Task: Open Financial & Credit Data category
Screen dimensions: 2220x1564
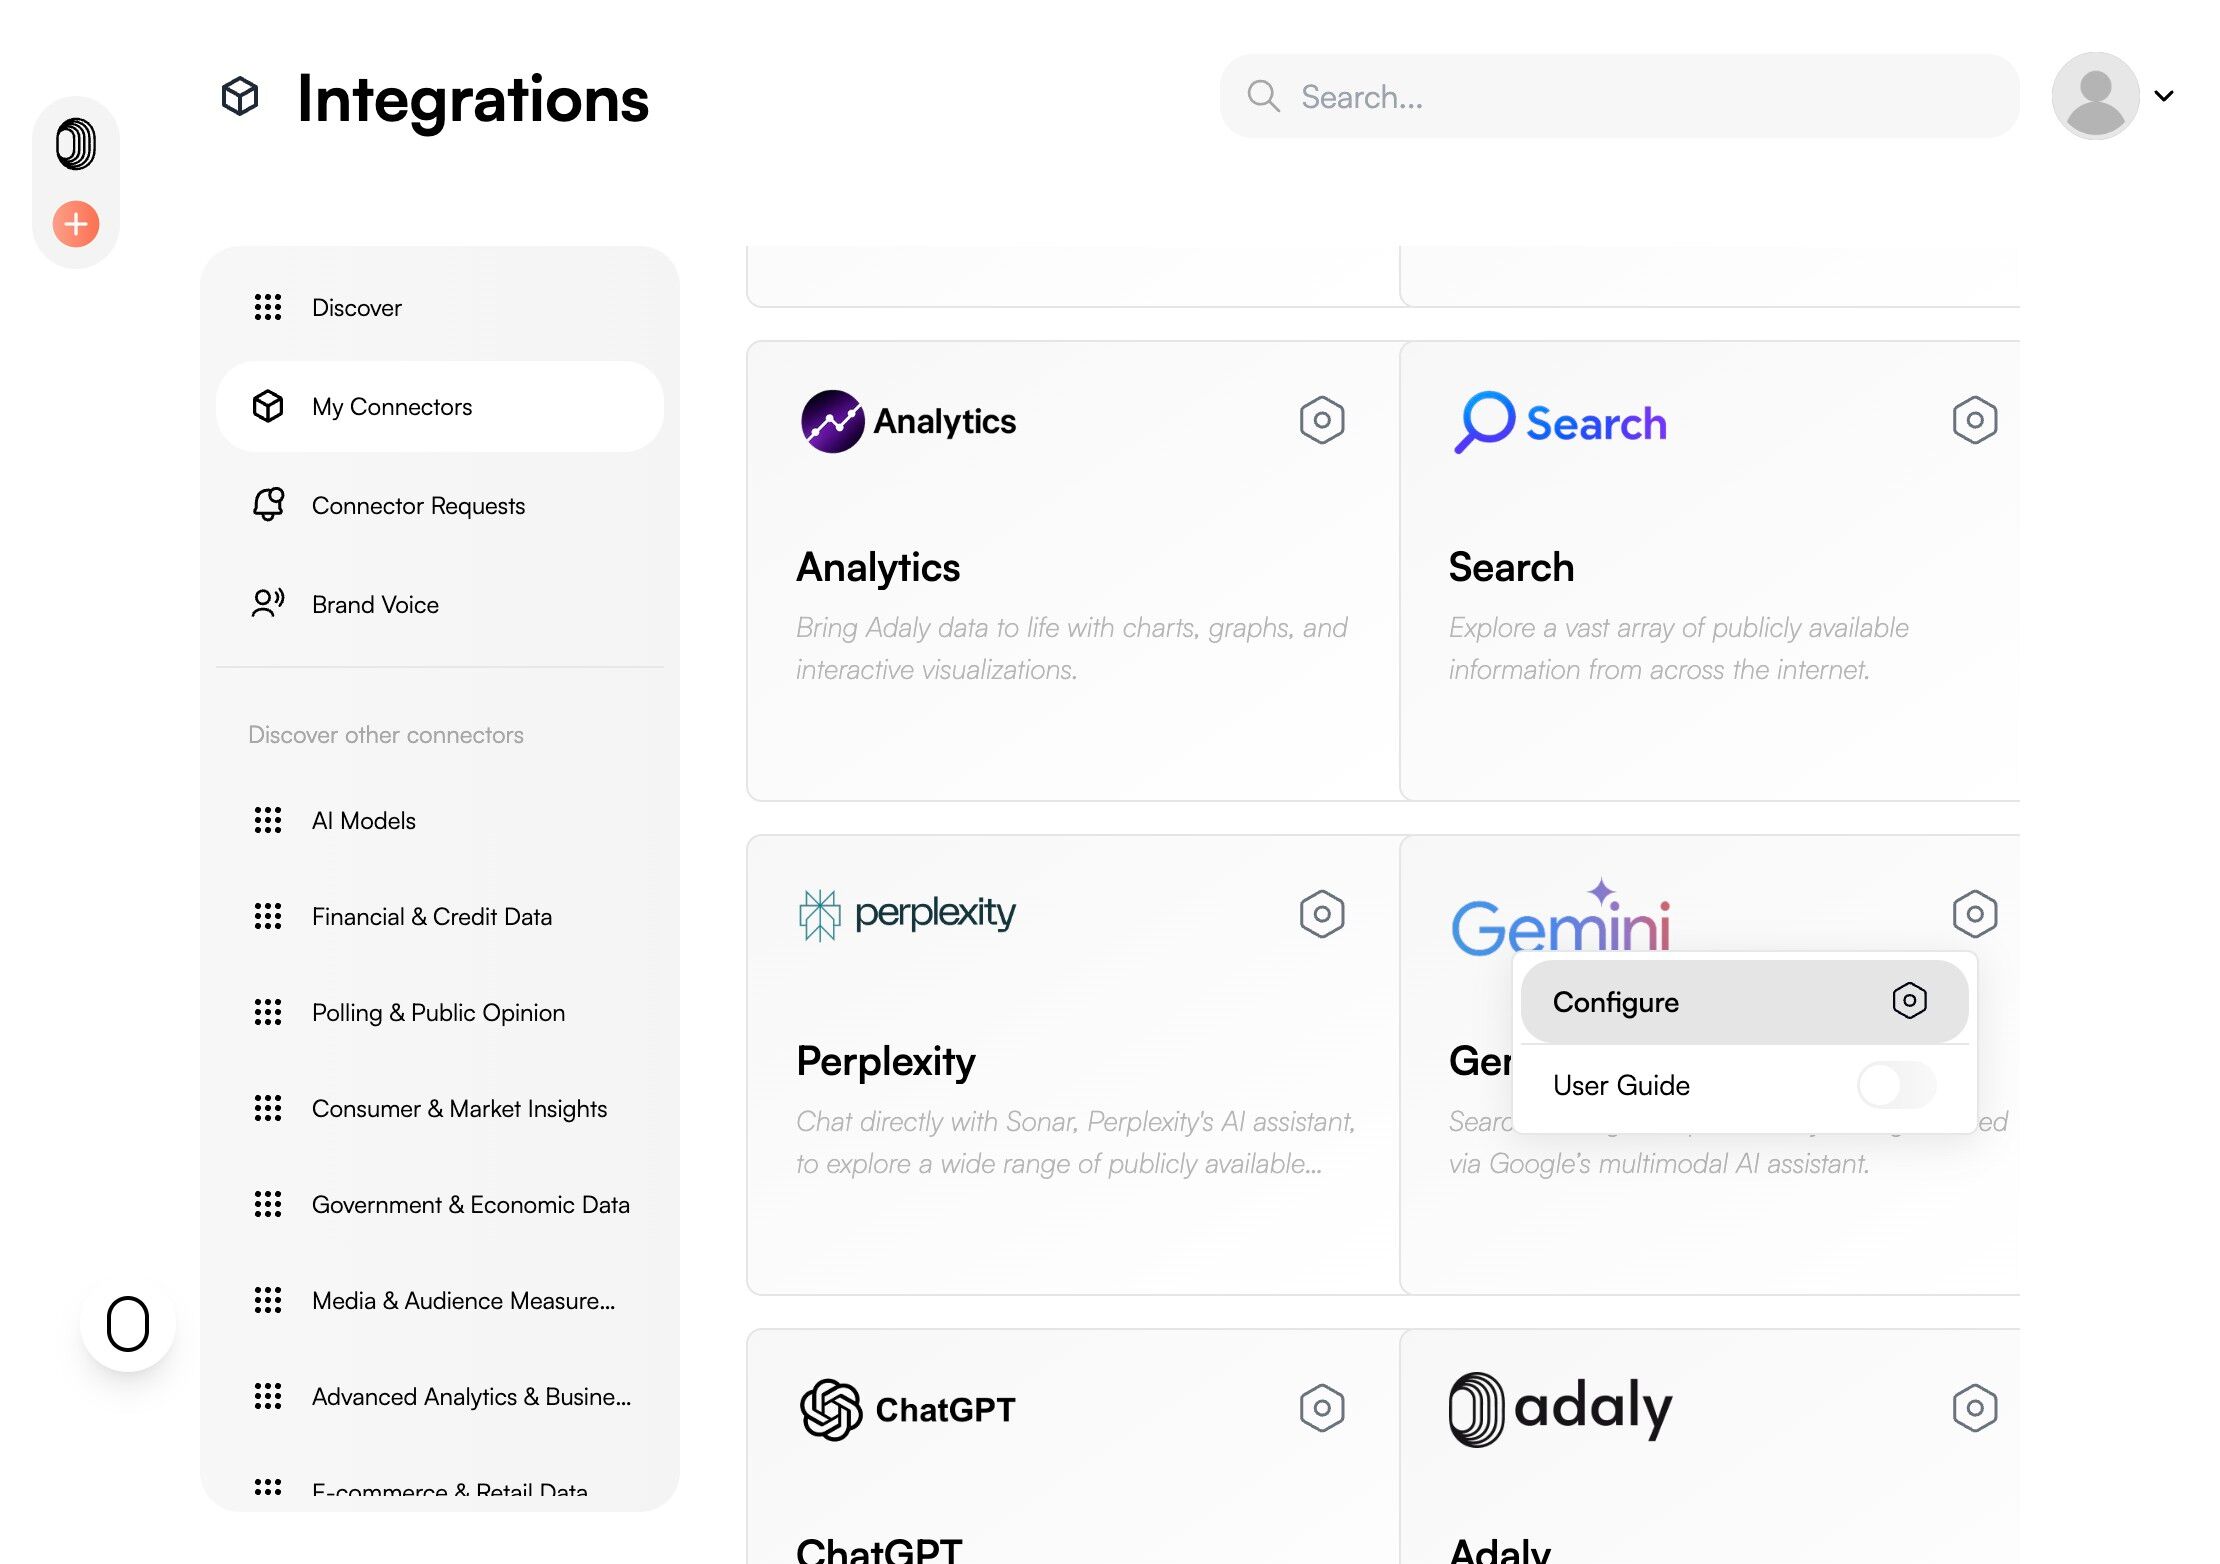Action: (x=431, y=917)
